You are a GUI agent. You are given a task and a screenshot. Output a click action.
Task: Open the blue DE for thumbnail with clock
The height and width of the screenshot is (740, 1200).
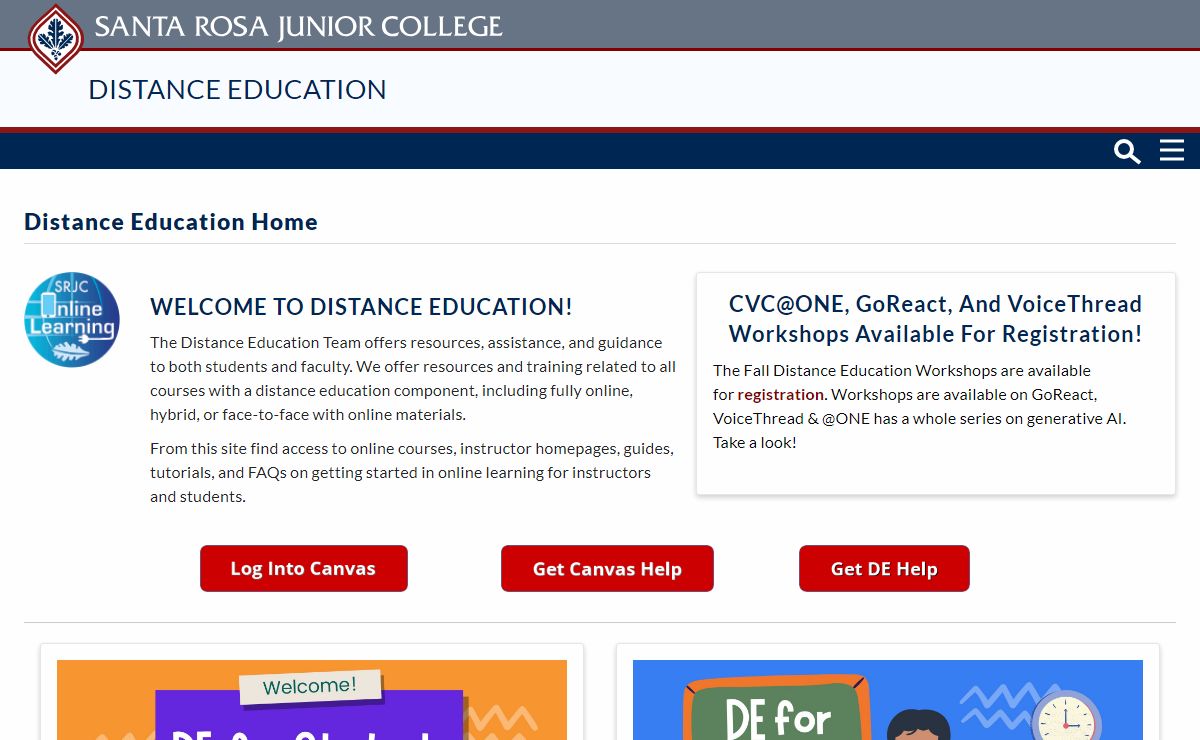point(888,700)
